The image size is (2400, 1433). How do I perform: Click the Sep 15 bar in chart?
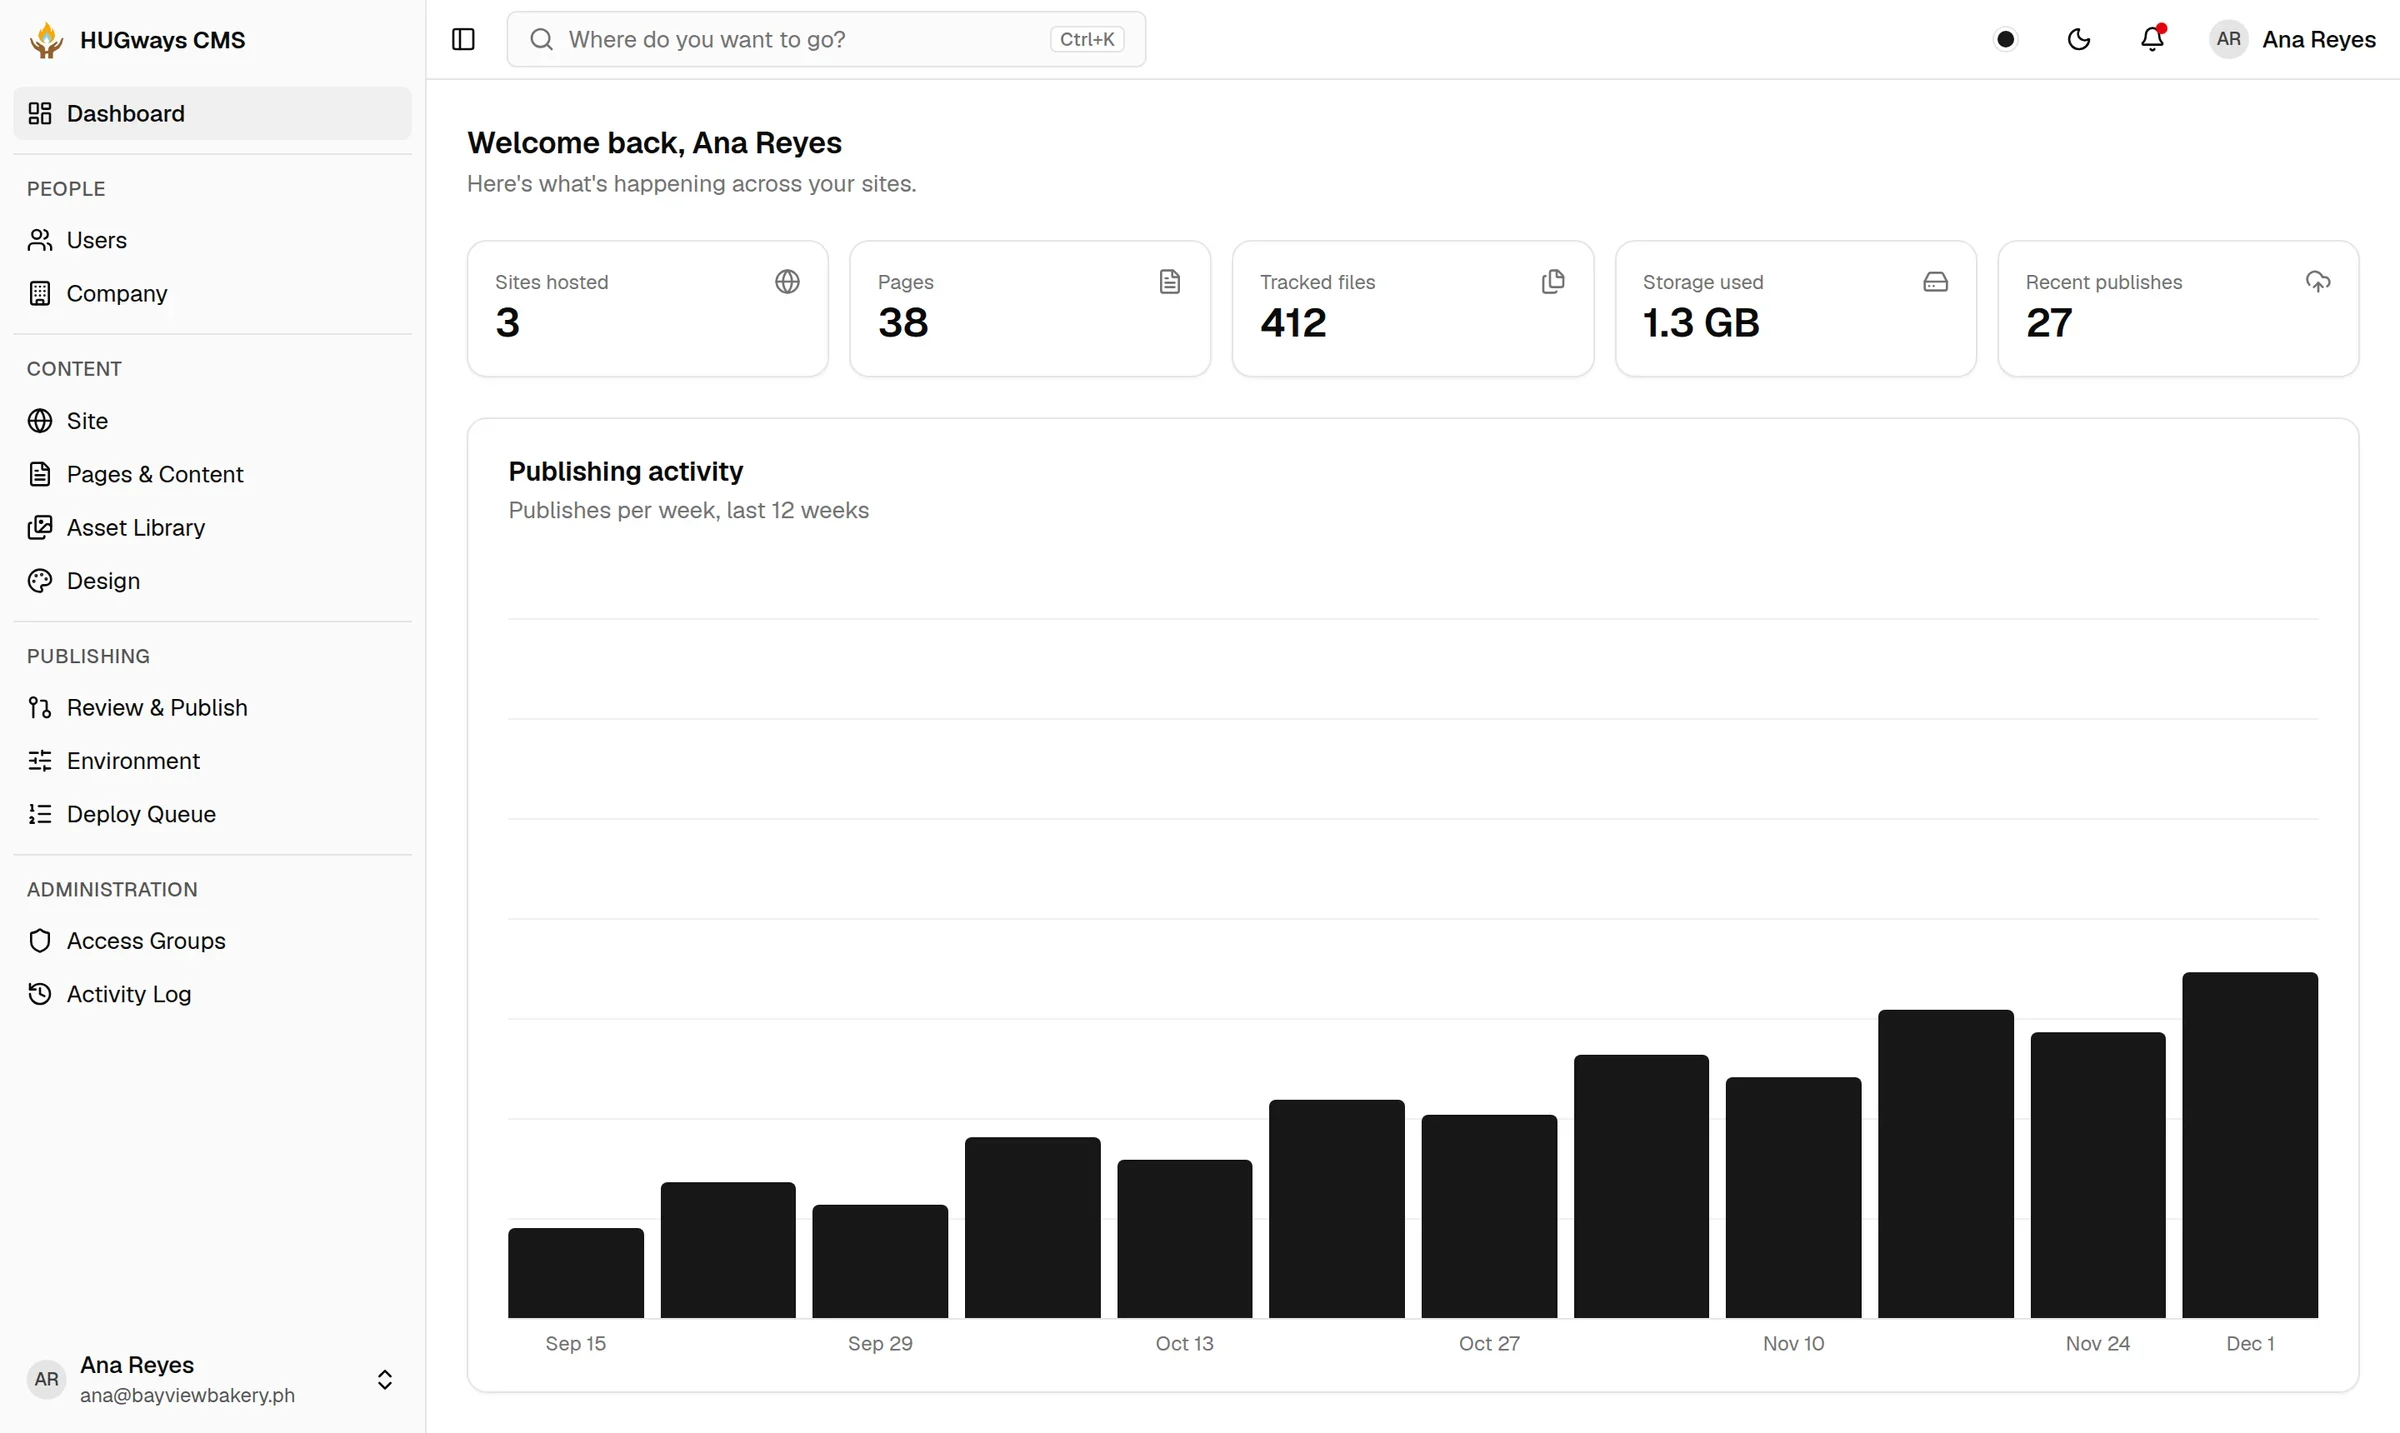(x=576, y=1273)
